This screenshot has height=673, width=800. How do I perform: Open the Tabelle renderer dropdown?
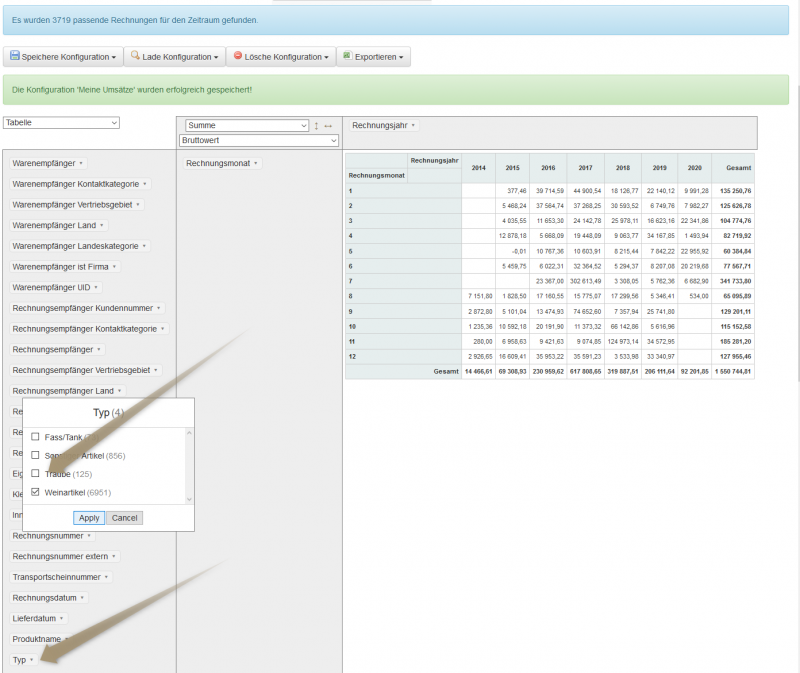[61, 122]
